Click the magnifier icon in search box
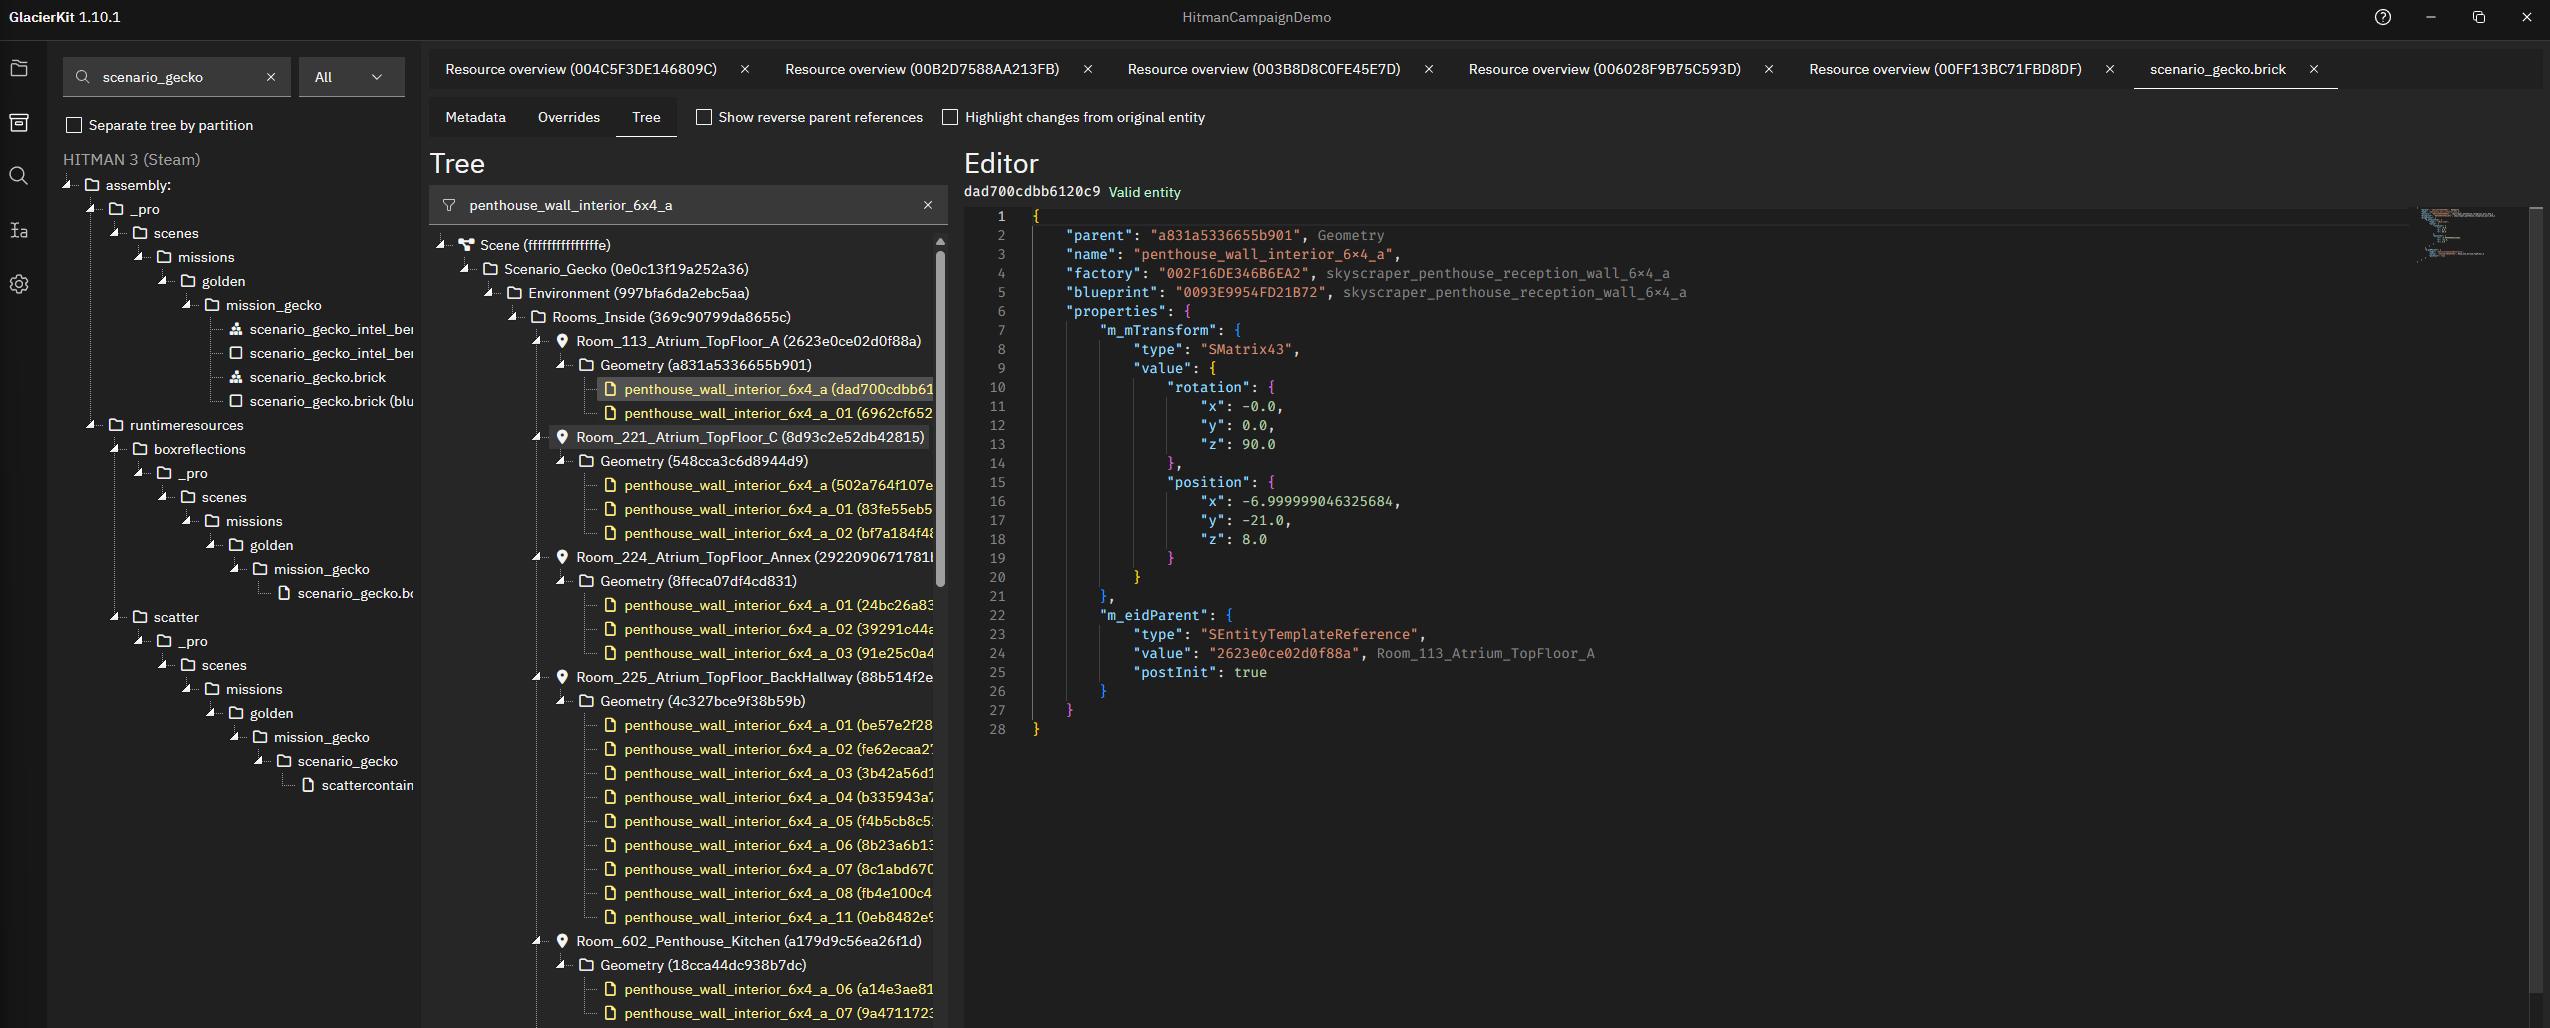Screen dimensions: 2550x1028 pyautogui.click(x=83, y=77)
